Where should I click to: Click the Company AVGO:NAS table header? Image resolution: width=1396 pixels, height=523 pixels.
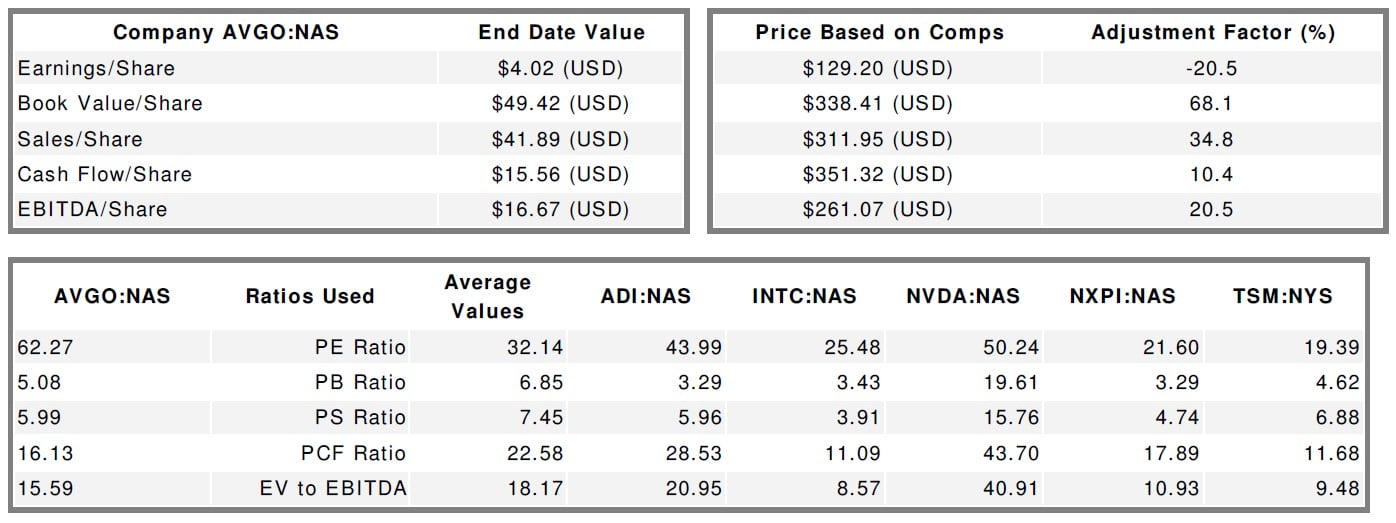click(x=225, y=32)
